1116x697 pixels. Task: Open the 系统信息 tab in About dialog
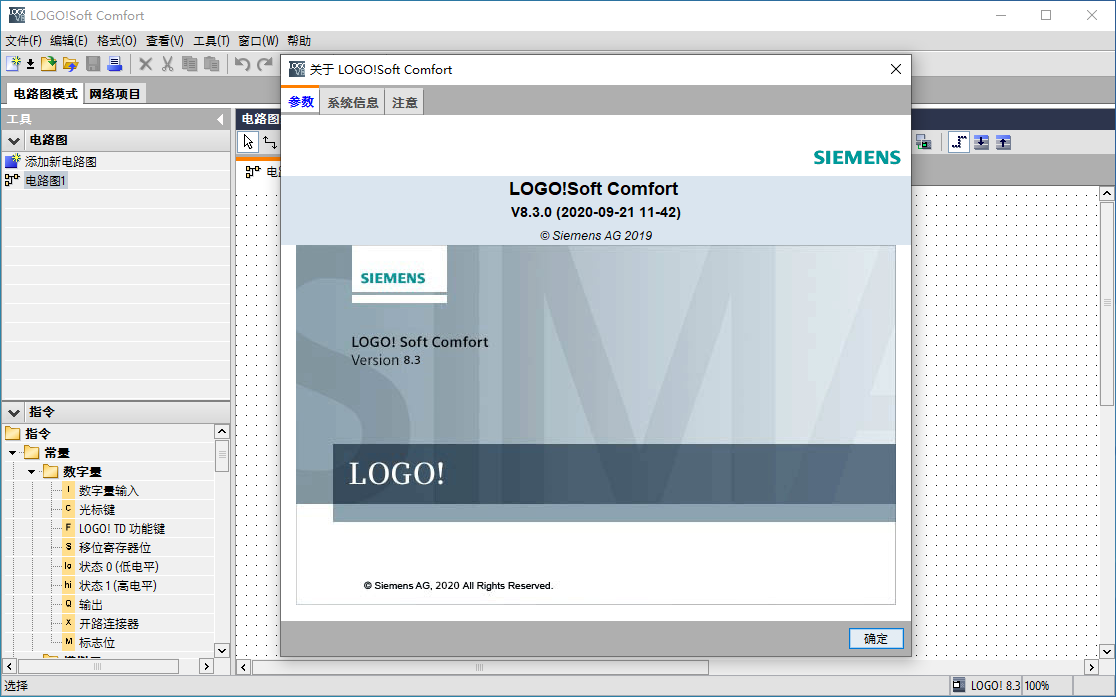(353, 103)
